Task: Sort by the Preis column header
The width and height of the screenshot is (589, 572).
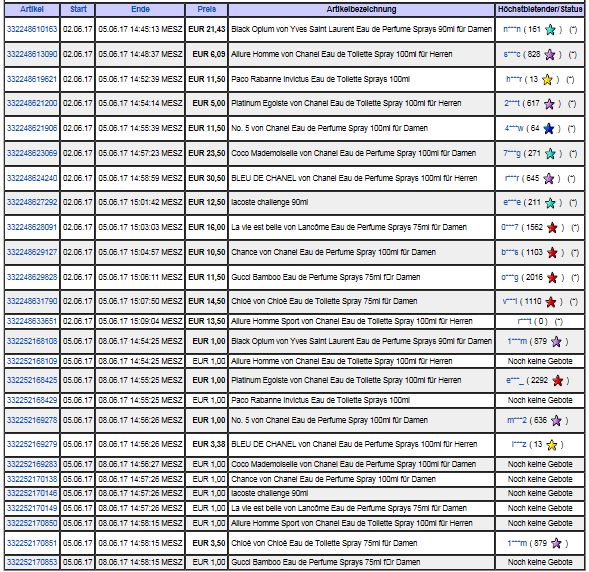Action: (x=207, y=9)
